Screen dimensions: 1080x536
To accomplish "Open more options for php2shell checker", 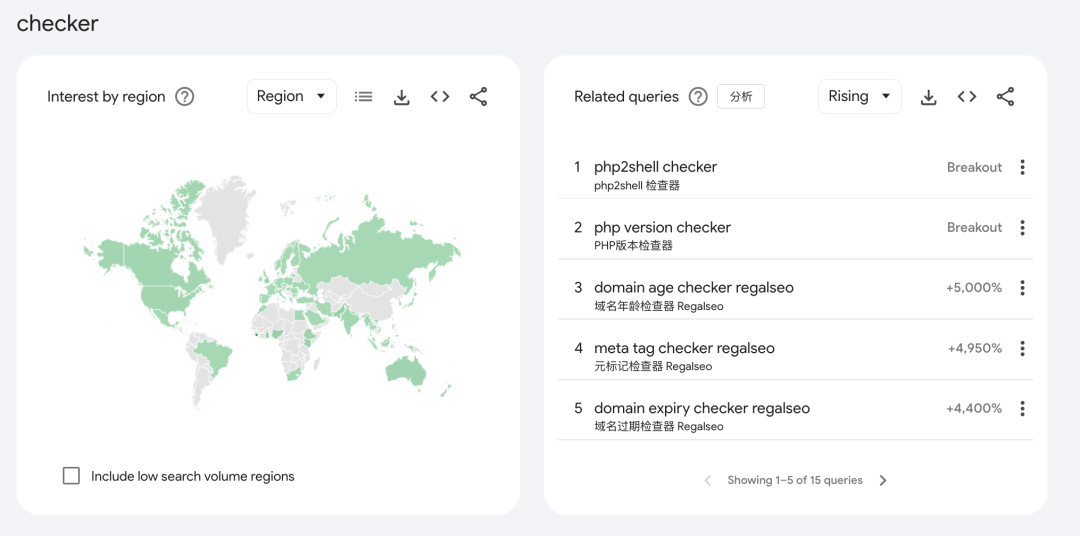I will [1022, 167].
